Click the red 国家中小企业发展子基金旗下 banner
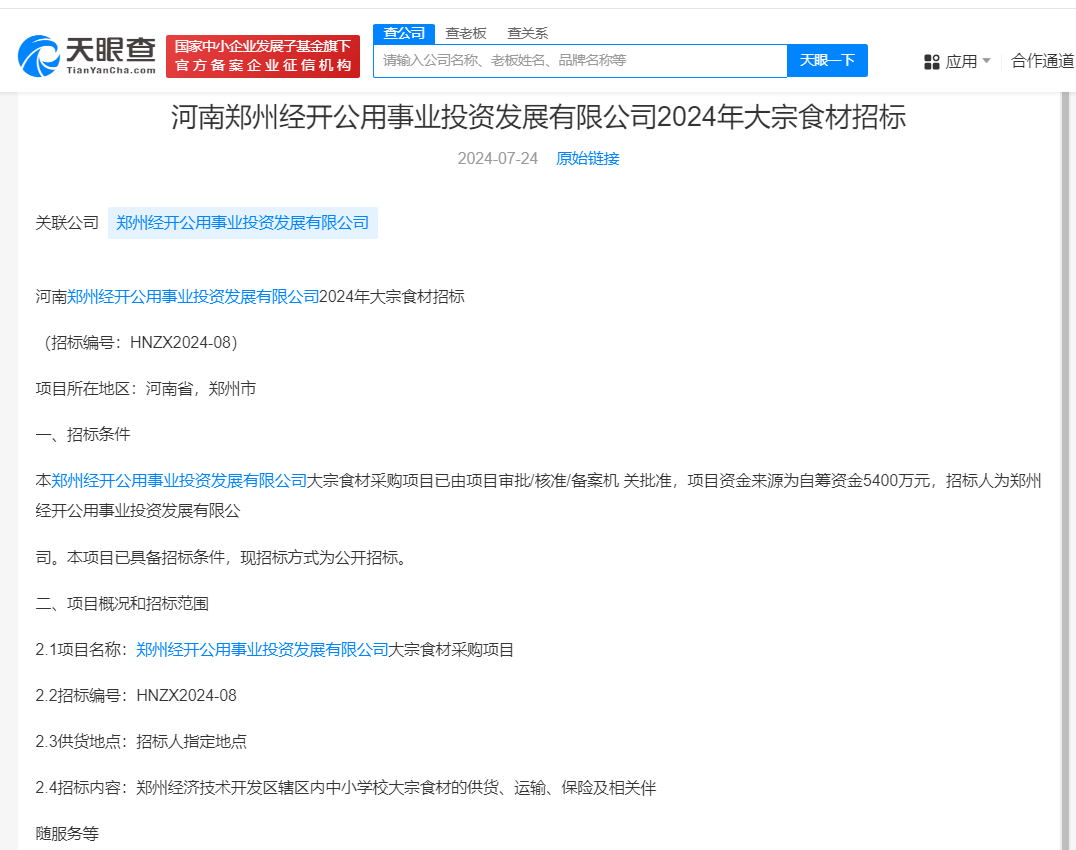Screen dimensions: 1076x850 click(262, 57)
